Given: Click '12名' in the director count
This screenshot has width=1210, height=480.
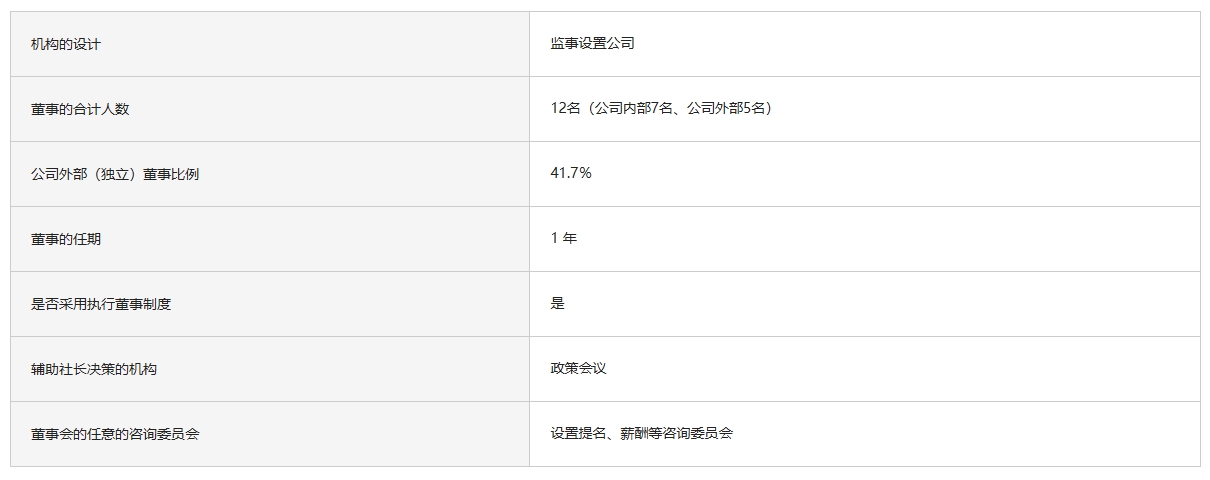Looking at the screenshot, I should pos(565,108).
